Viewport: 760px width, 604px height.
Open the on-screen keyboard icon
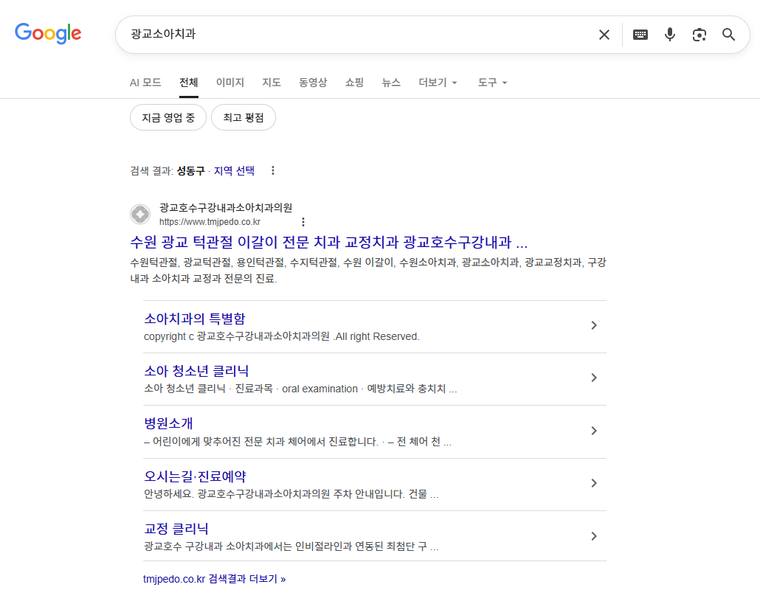click(x=640, y=34)
